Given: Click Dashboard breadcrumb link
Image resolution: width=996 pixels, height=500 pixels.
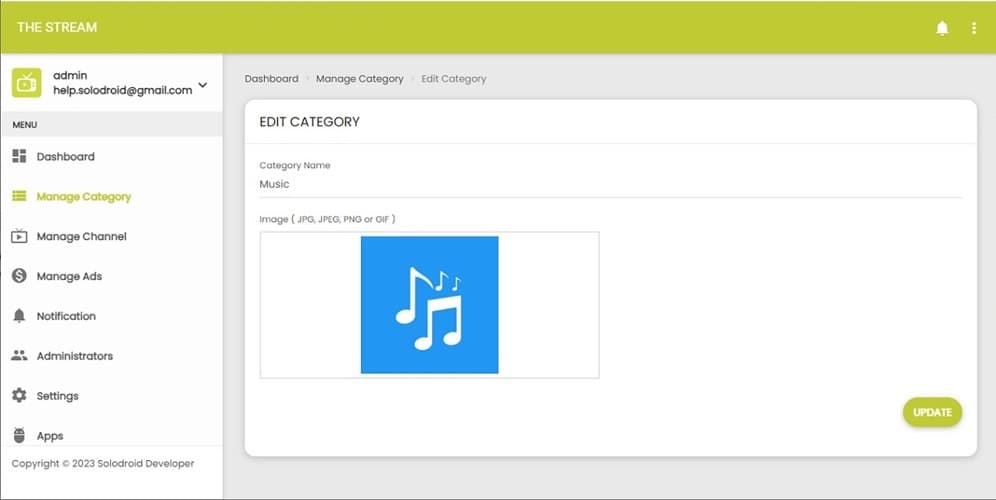Looking at the screenshot, I should point(271,79).
